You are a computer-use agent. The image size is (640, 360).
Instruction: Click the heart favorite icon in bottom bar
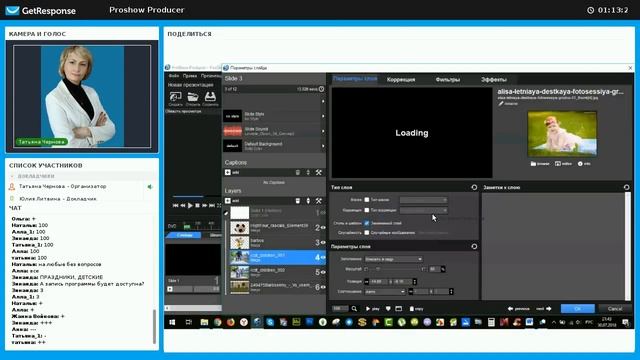(388, 309)
